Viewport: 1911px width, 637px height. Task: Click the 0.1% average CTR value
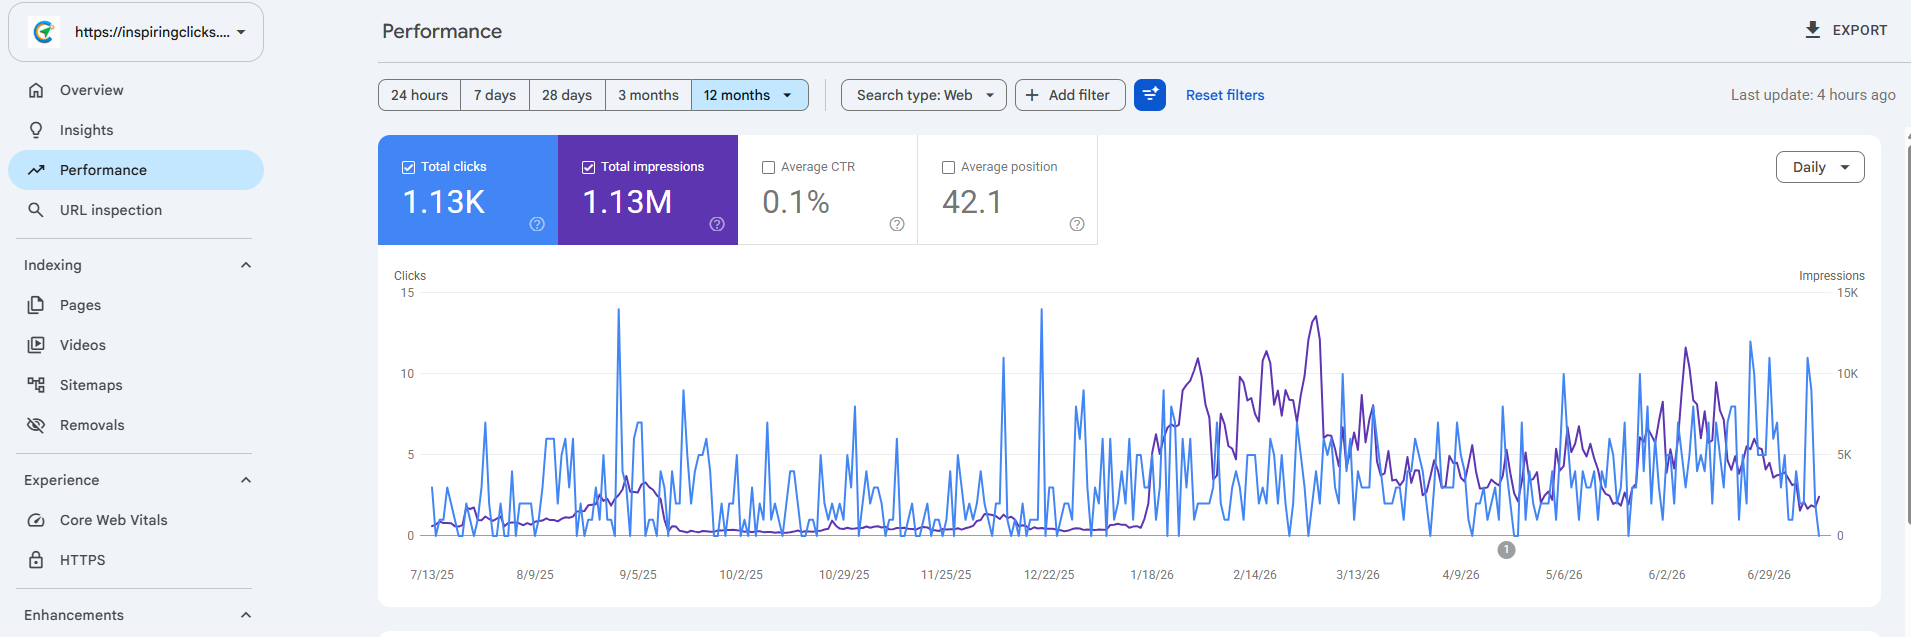[x=796, y=202]
